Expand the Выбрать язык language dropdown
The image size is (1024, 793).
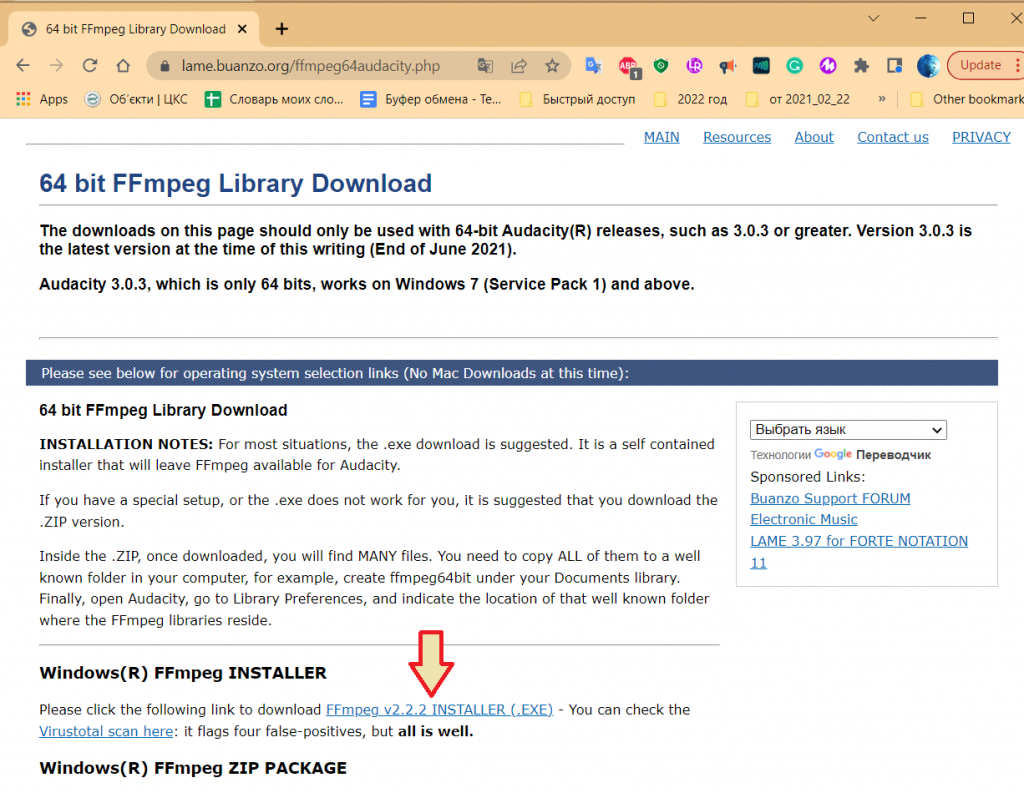coord(848,429)
